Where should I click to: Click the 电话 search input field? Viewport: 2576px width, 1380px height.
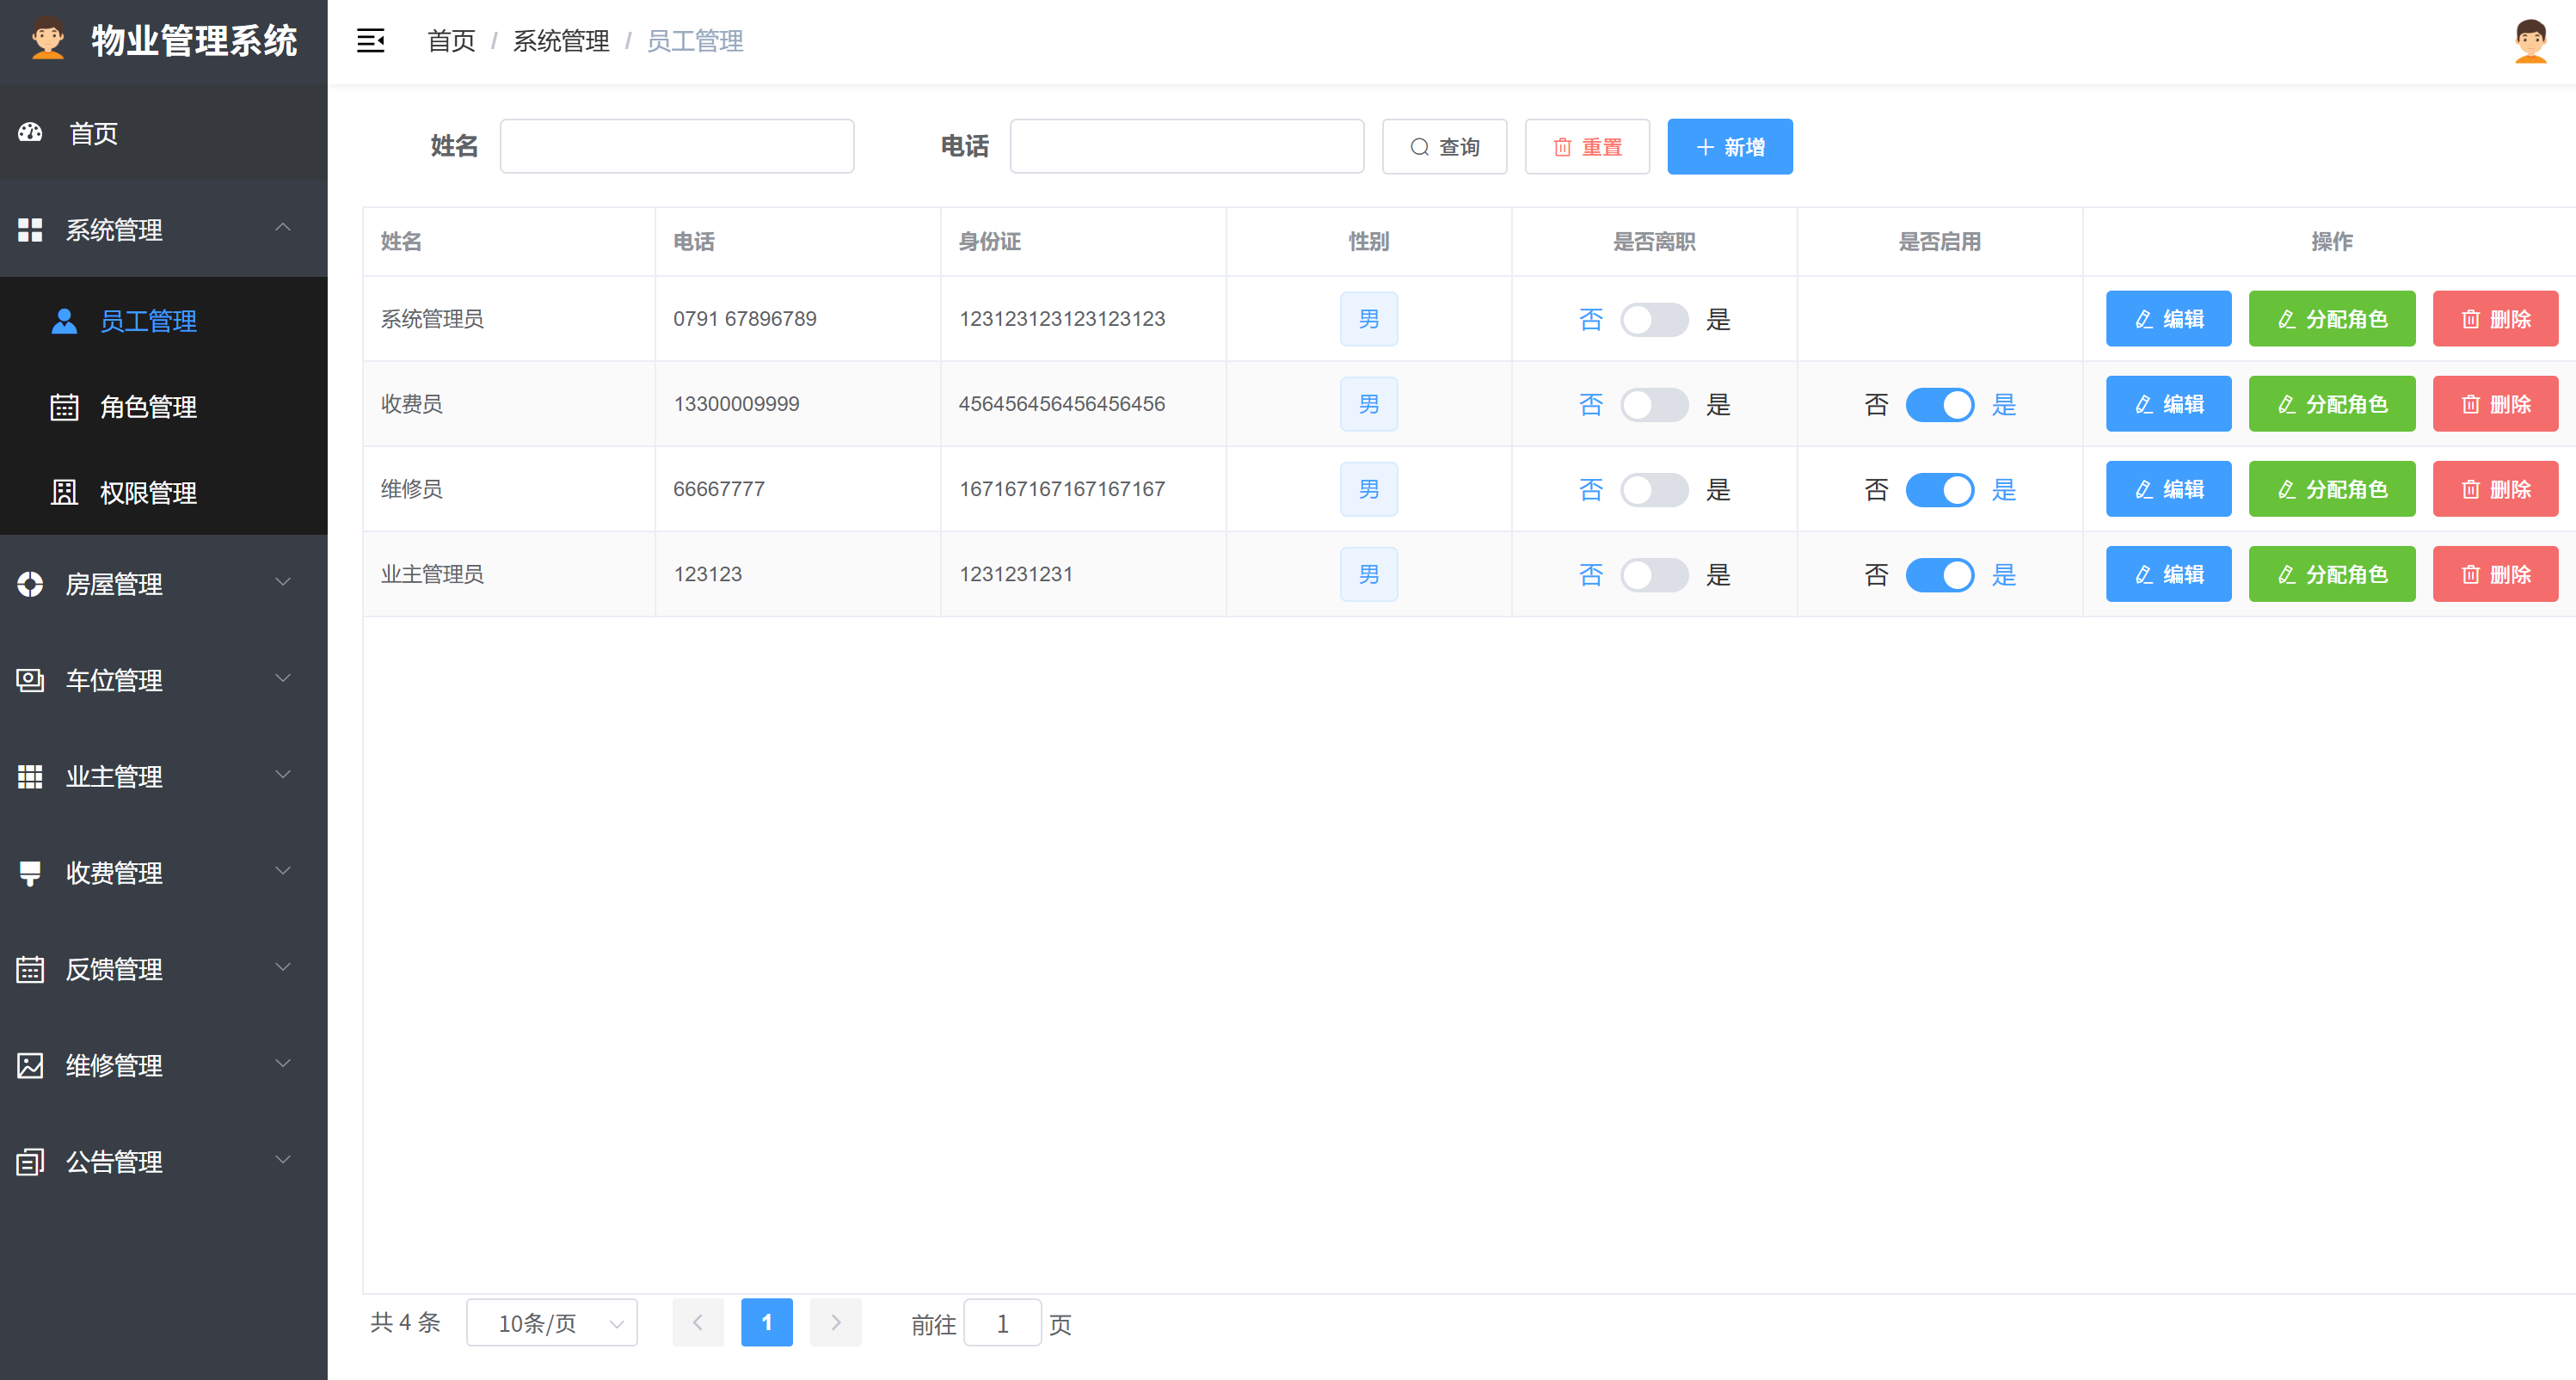1187,146
